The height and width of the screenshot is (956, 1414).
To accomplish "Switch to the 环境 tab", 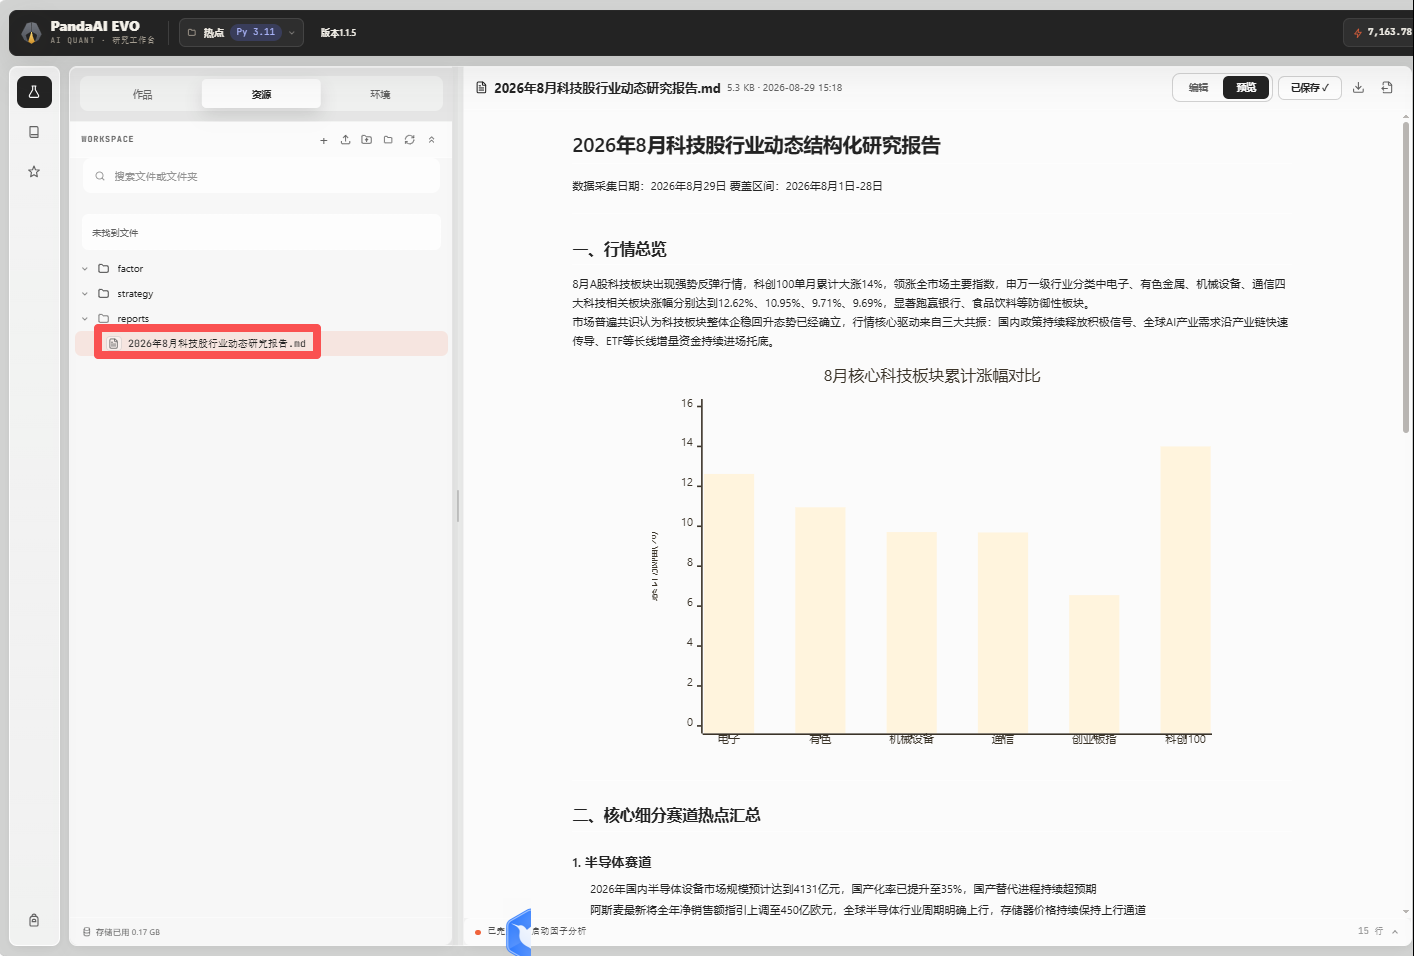I will click(x=380, y=94).
